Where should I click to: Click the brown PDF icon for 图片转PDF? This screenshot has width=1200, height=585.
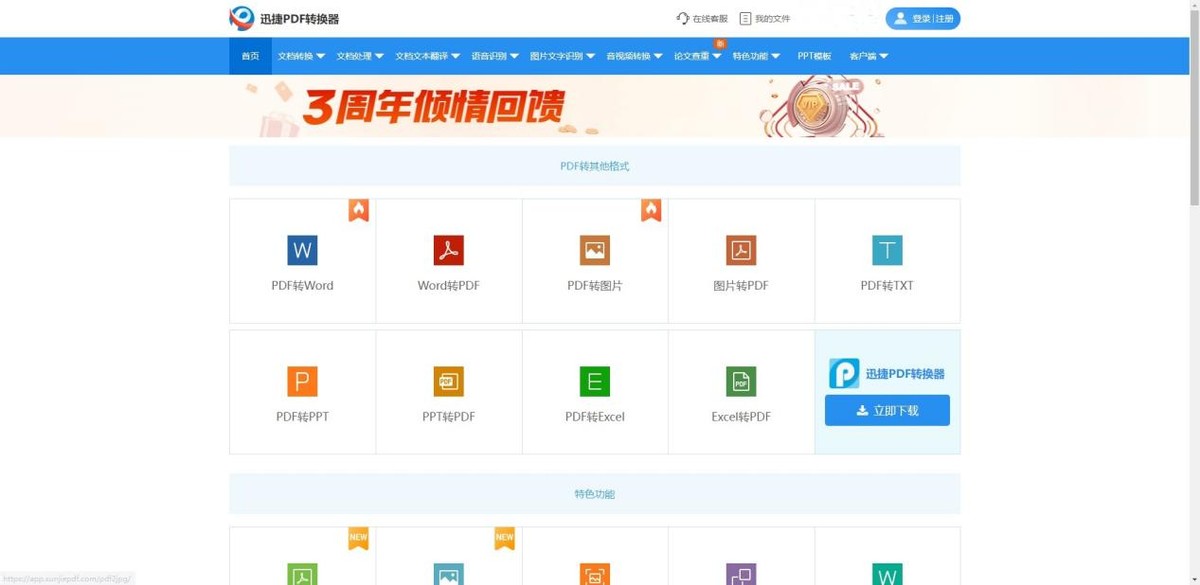pos(741,250)
